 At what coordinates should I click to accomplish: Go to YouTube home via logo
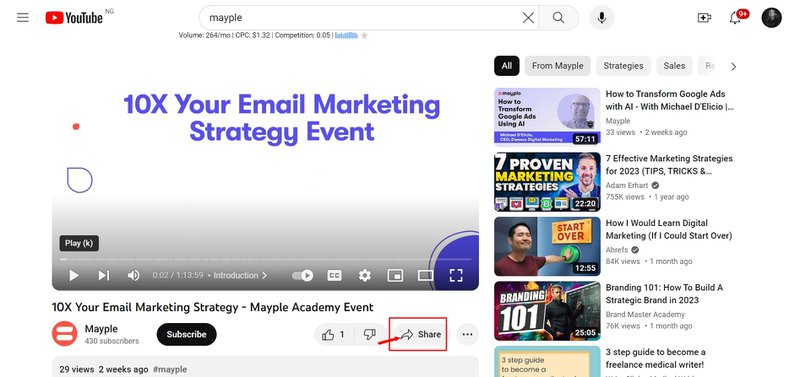point(74,18)
